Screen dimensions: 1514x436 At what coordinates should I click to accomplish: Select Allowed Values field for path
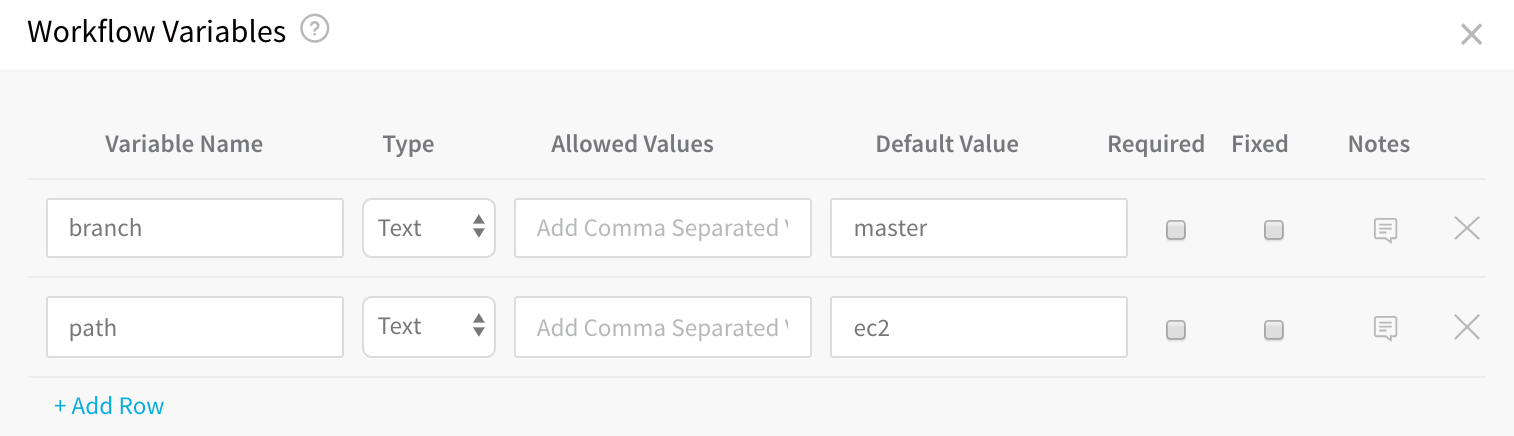pyautogui.click(x=663, y=327)
